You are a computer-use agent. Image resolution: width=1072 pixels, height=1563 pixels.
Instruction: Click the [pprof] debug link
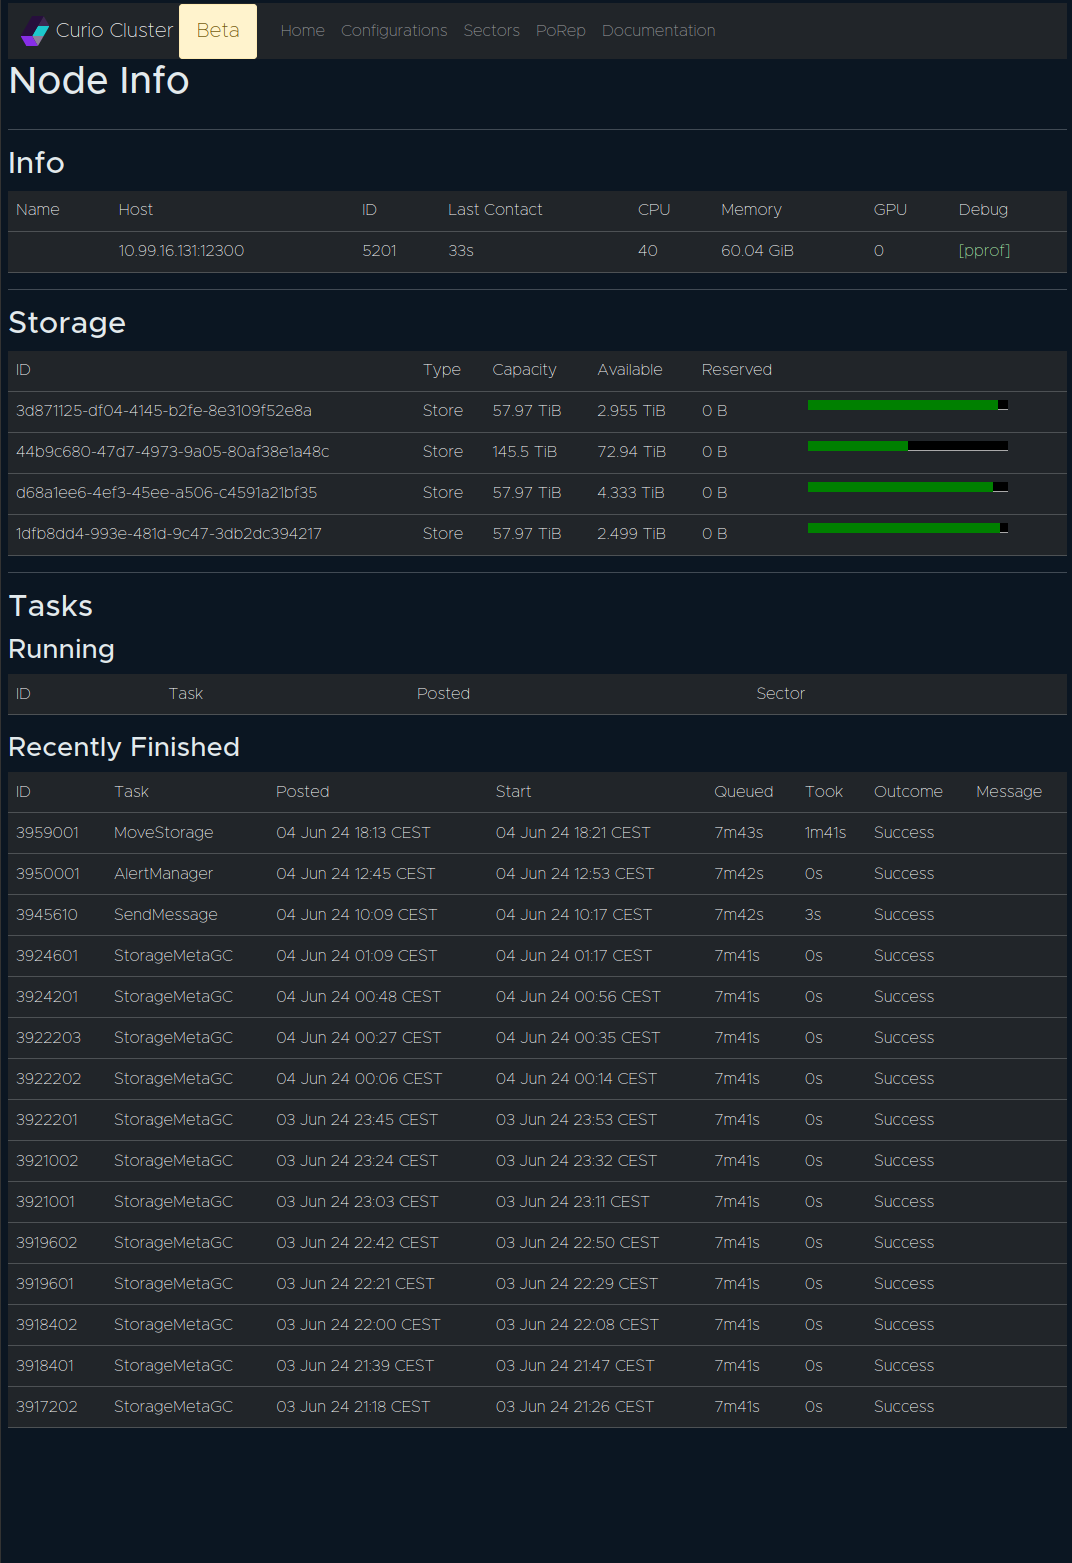(984, 251)
